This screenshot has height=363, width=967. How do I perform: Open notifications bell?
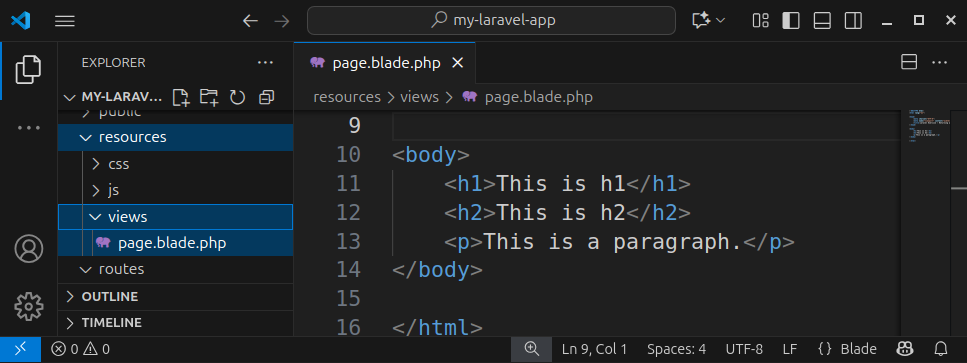click(x=941, y=349)
